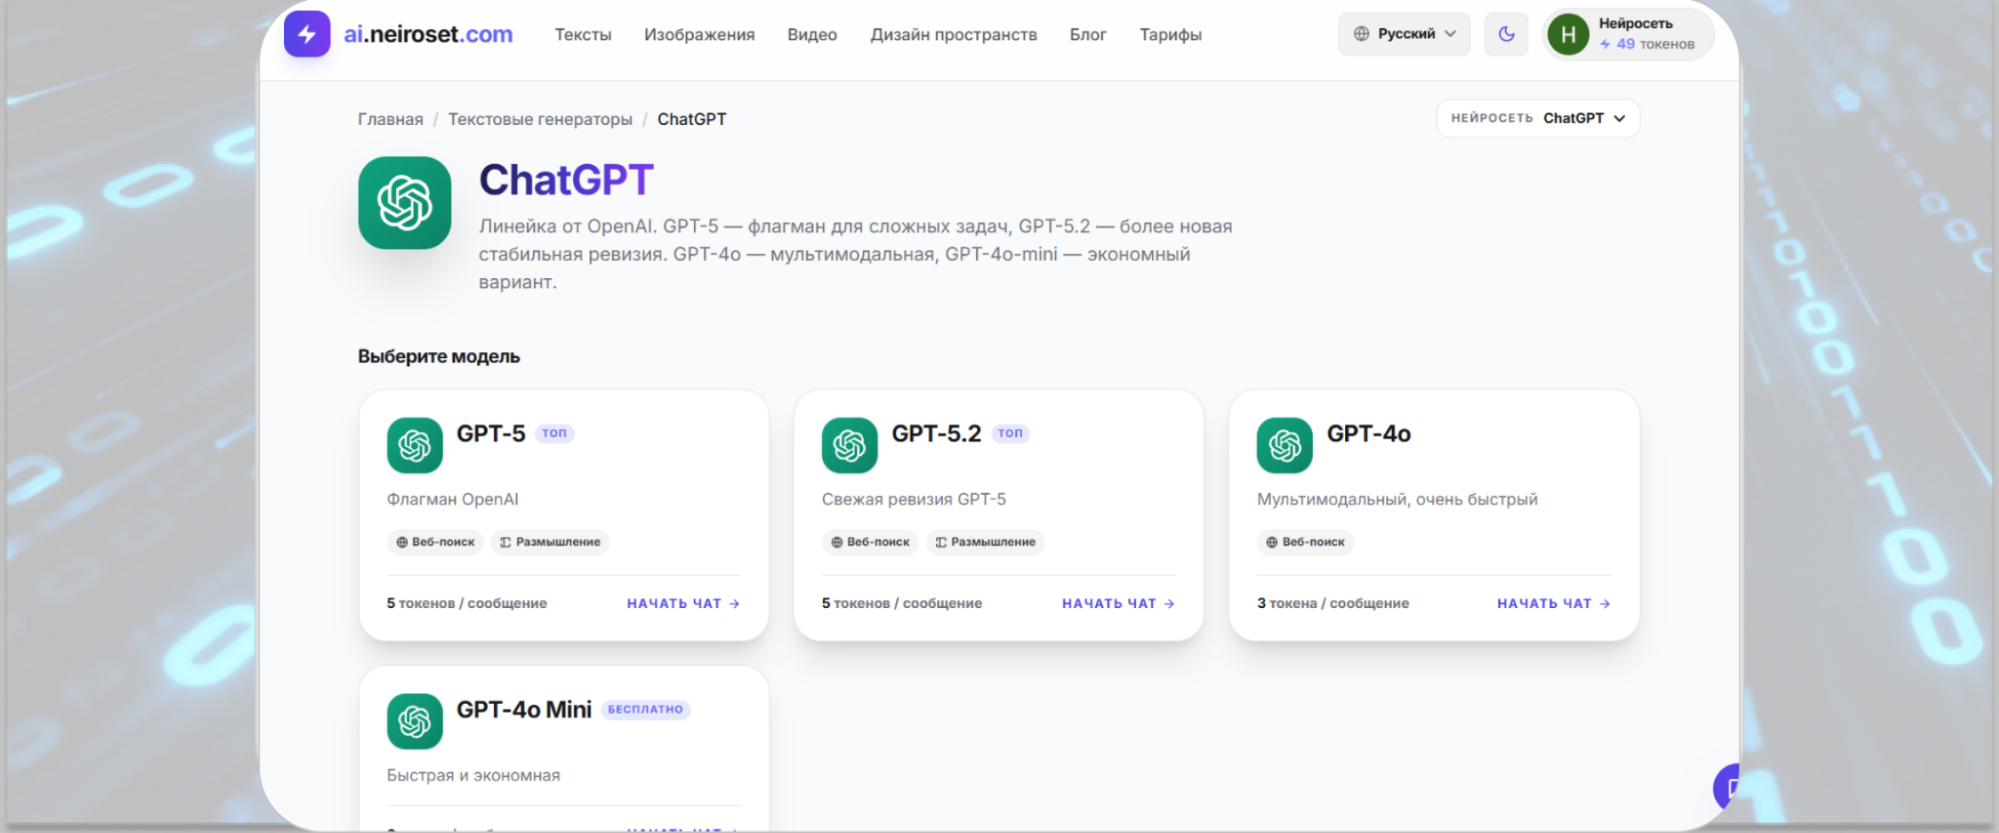Screen dimensions: 1999x833
Task: Click the Мультимодальный, очень быстрый description
Action: (1397, 499)
